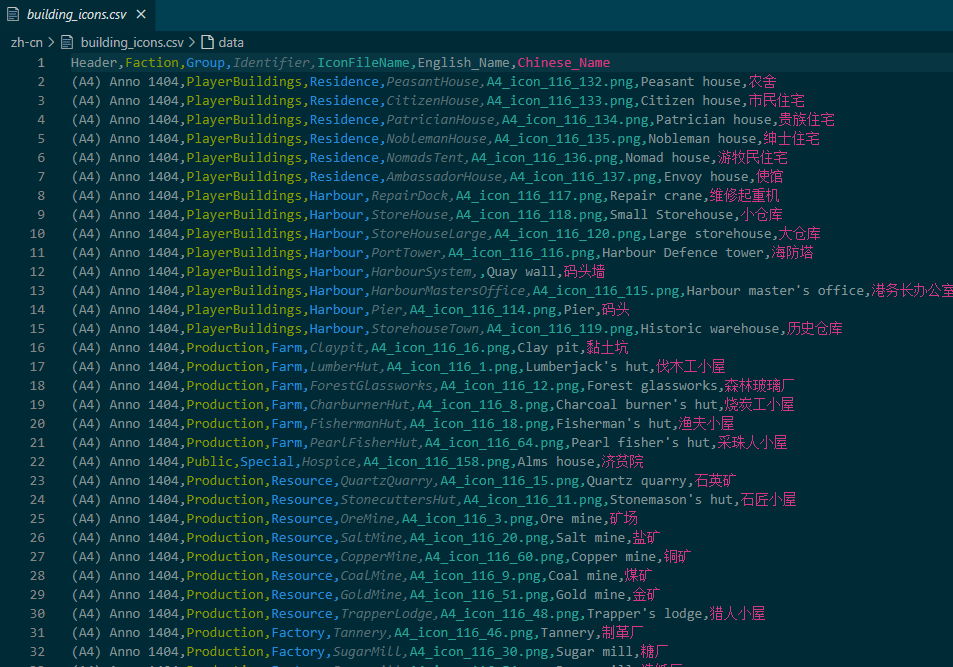Click OreMine identifier on line 25
This screenshot has height=667, width=953.
367,519
